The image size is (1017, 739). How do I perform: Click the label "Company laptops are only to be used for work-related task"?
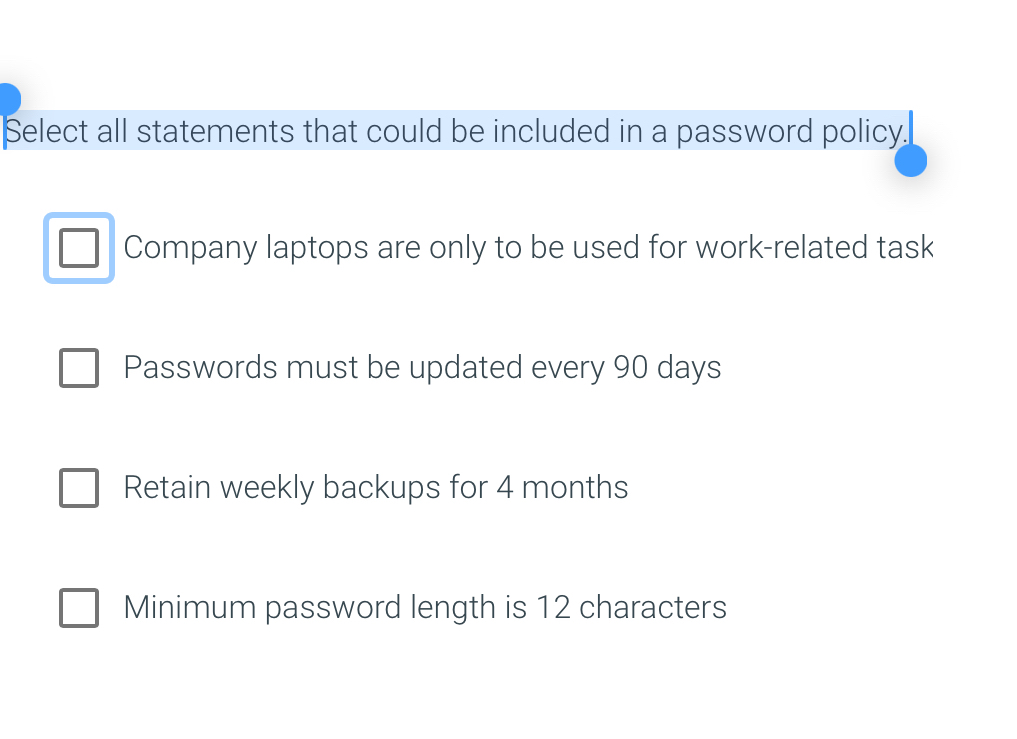pyautogui.click(x=528, y=247)
